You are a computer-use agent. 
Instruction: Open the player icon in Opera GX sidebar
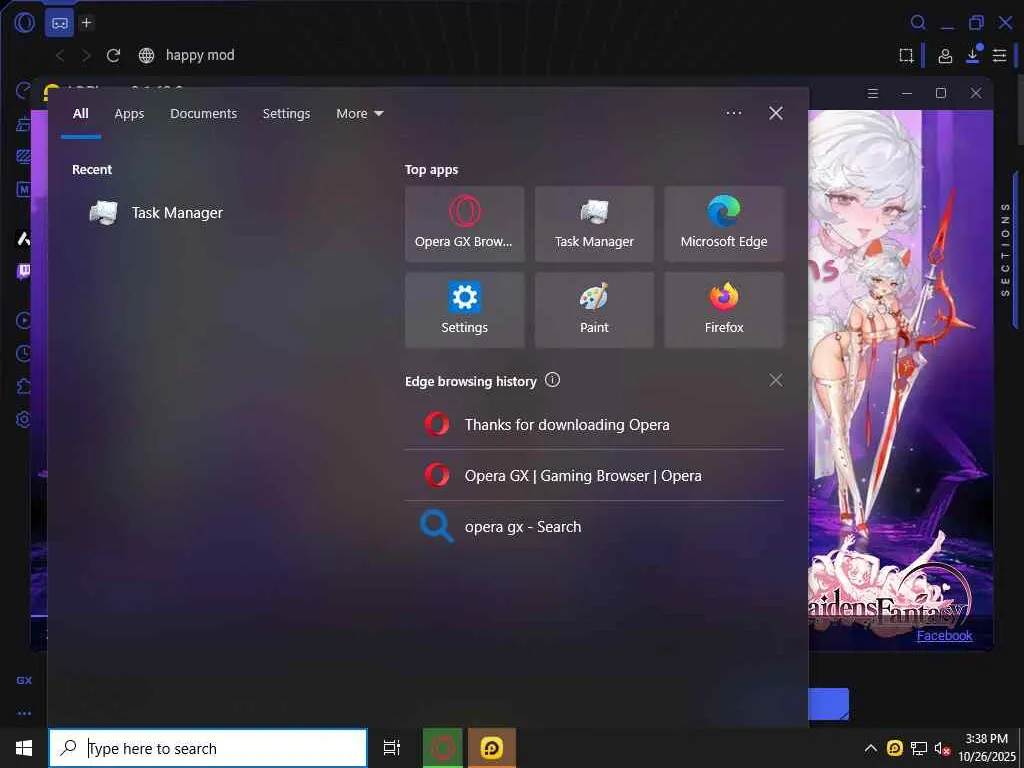(23, 320)
